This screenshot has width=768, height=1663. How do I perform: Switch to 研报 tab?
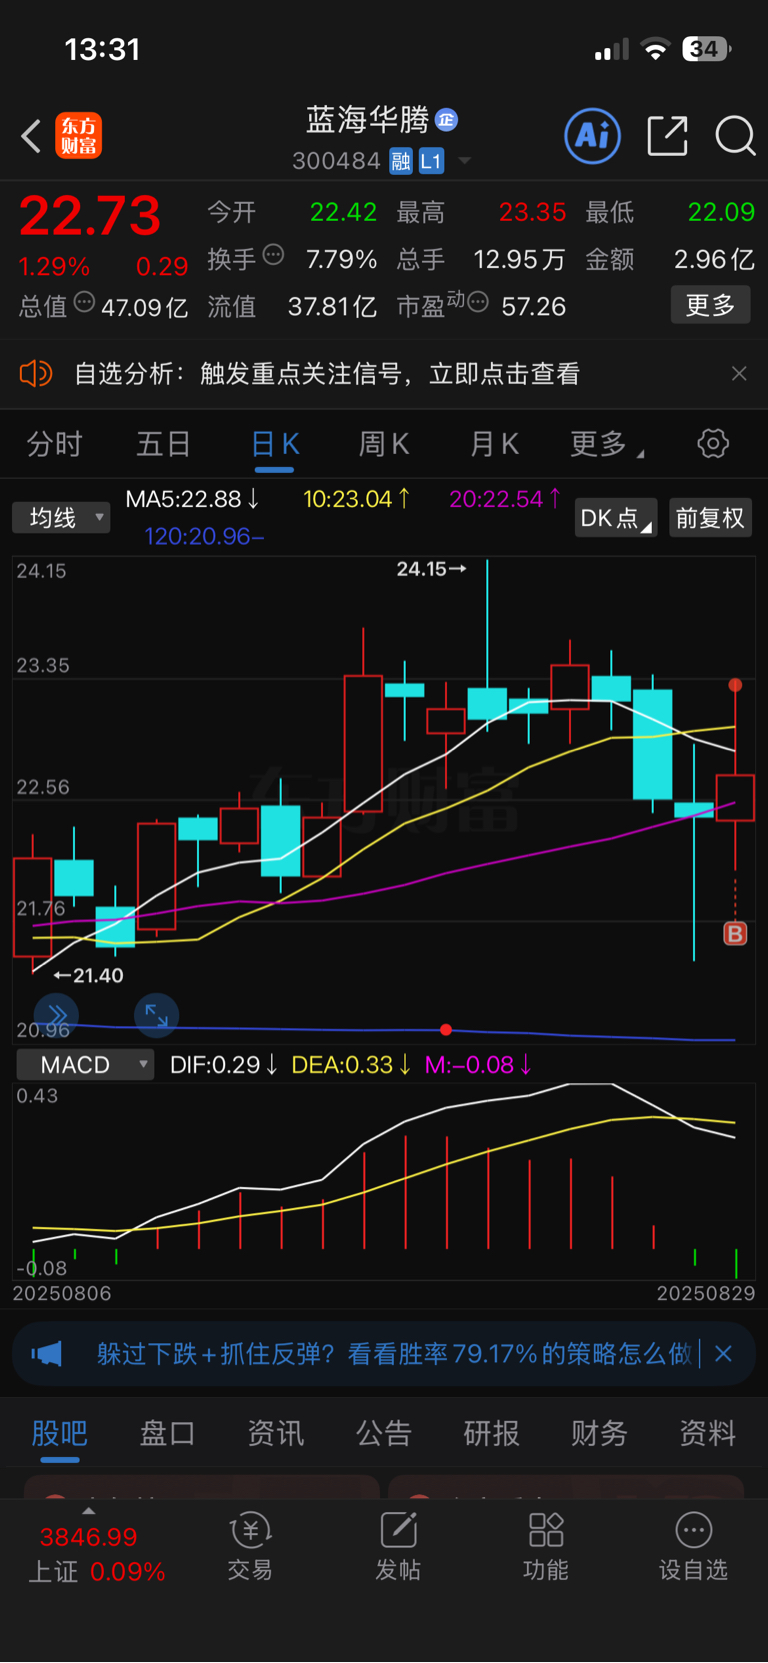coord(492,1433)
